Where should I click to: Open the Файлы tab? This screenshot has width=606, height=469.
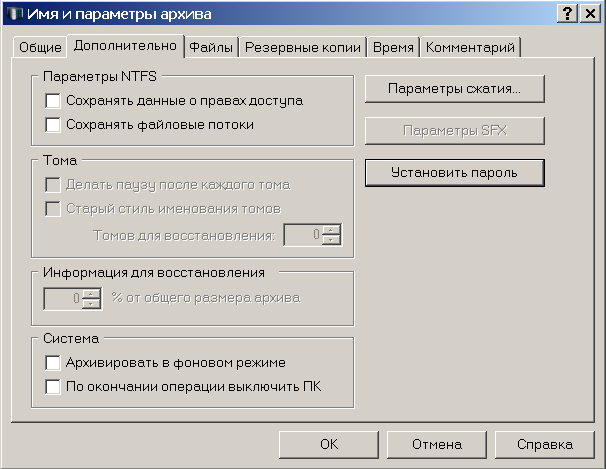tap(211, 47)
